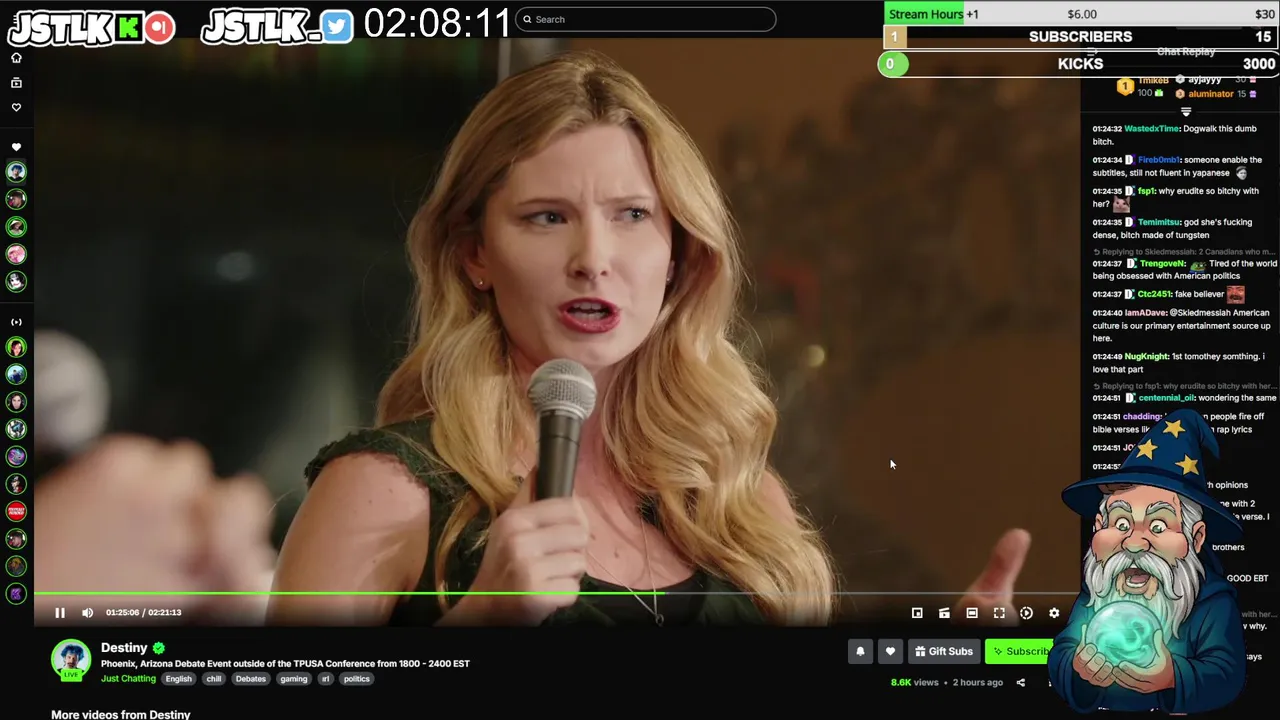1280x720 pixels.
Task: Open video player settings gear
Action: pyautogui.click(x=1054, y=613)
